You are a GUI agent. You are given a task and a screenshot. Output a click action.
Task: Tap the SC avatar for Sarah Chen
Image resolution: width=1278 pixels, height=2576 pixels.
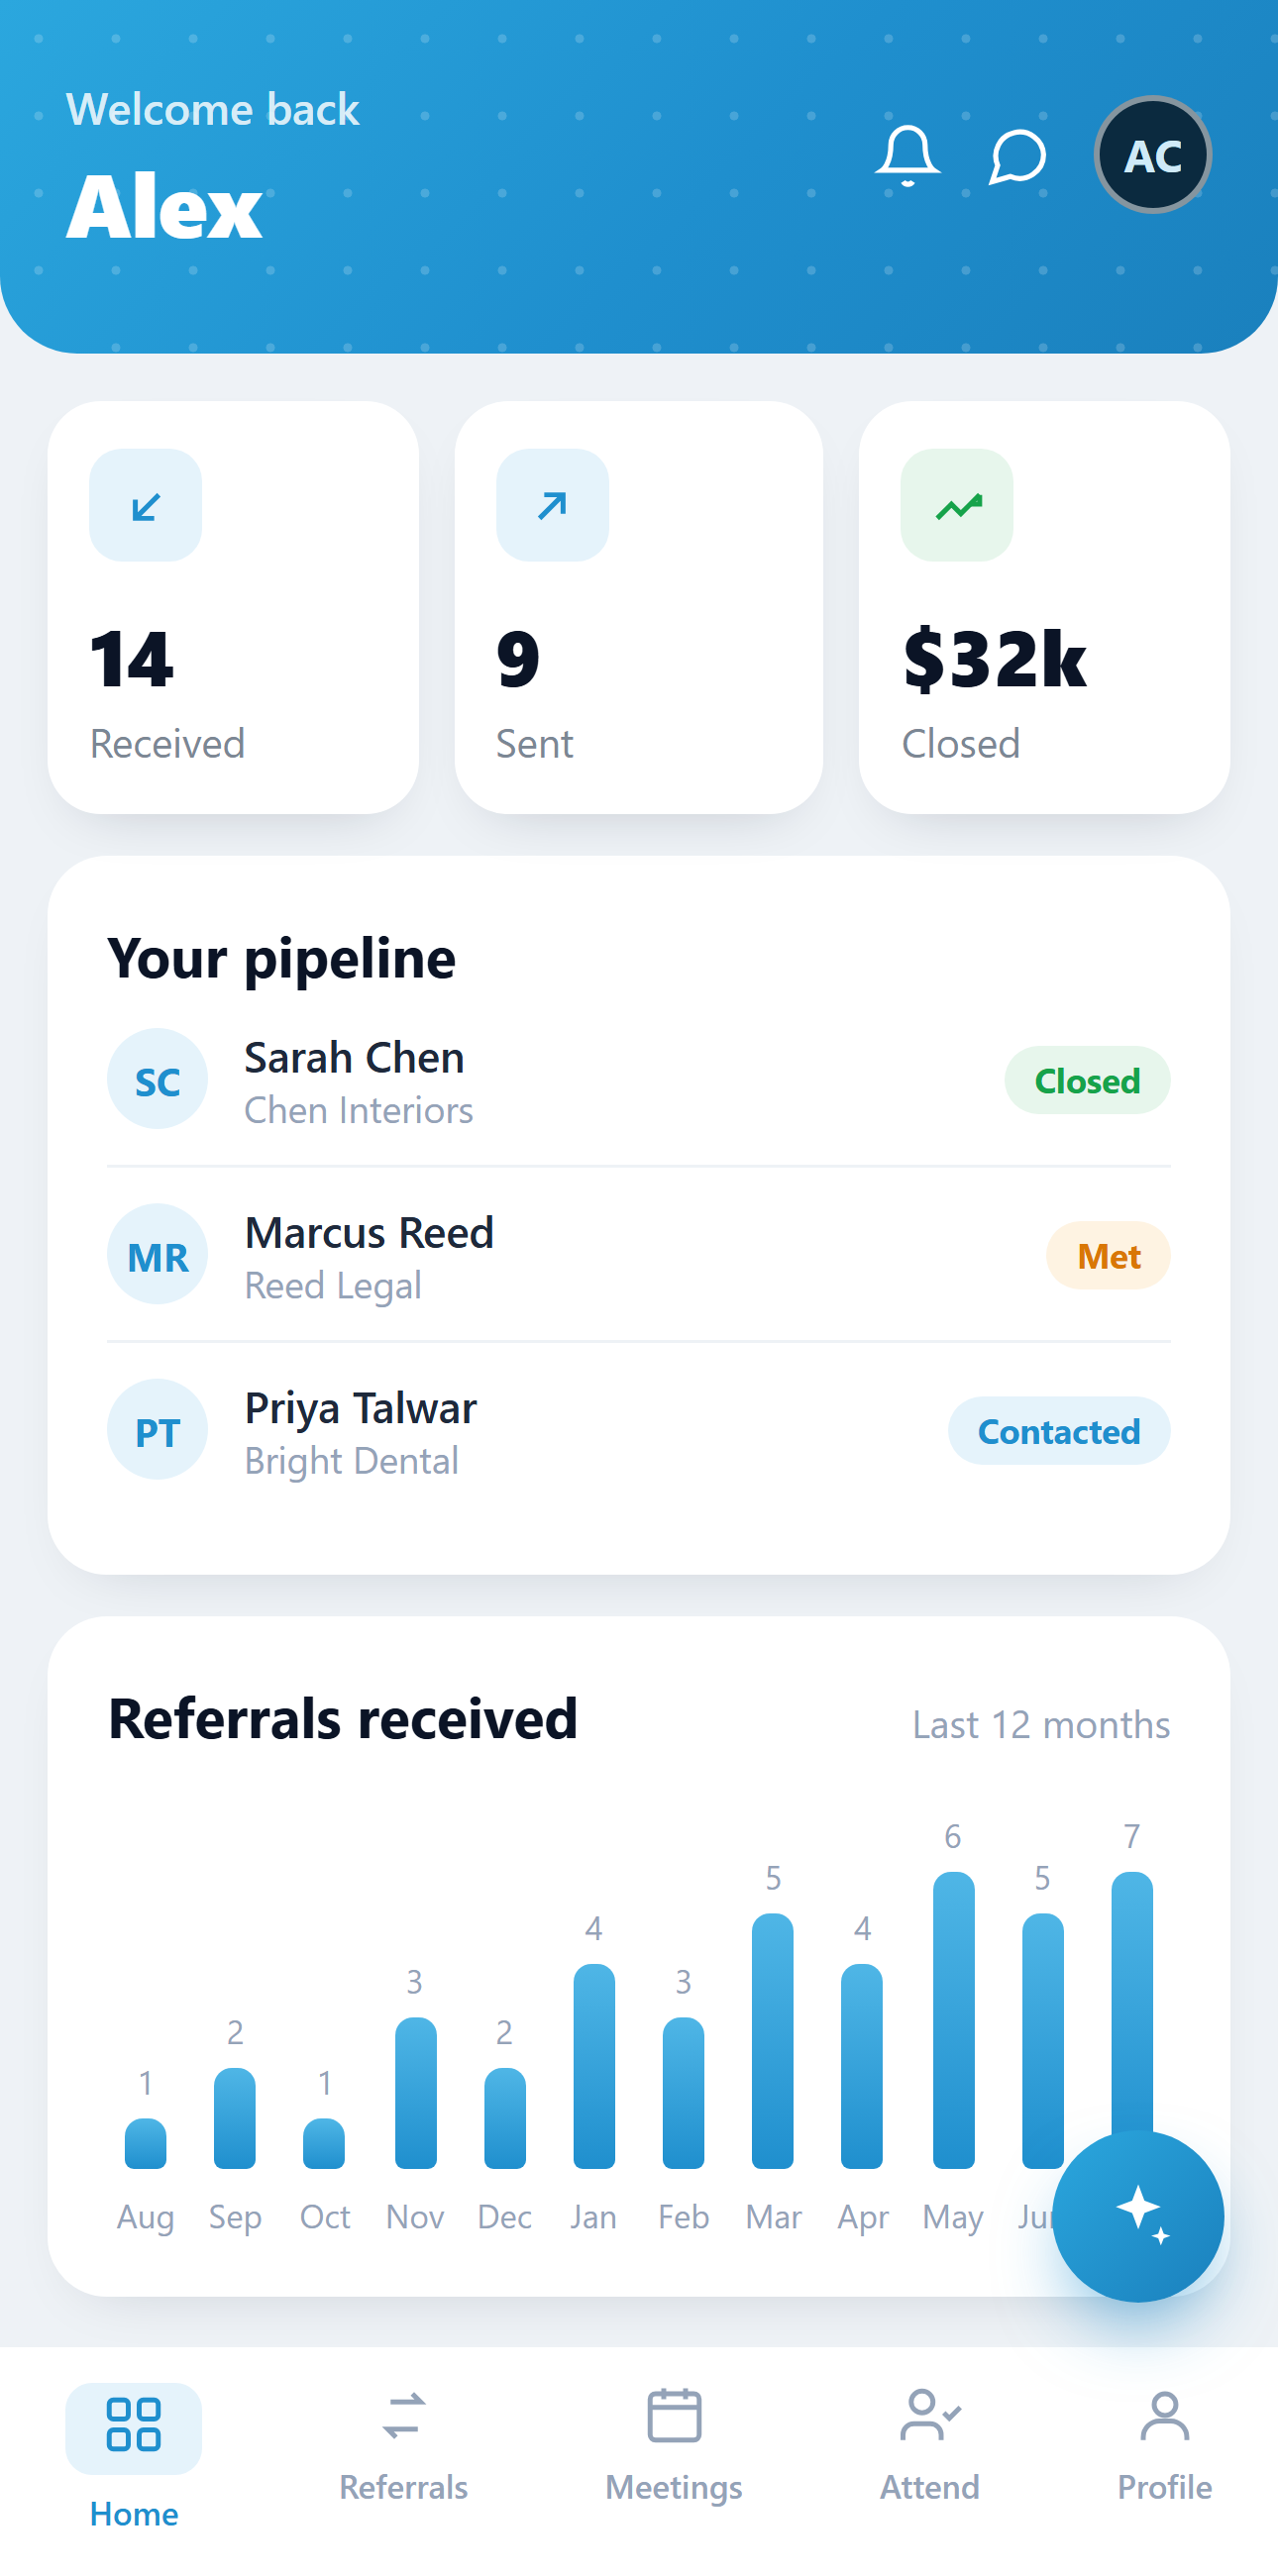157,1079
